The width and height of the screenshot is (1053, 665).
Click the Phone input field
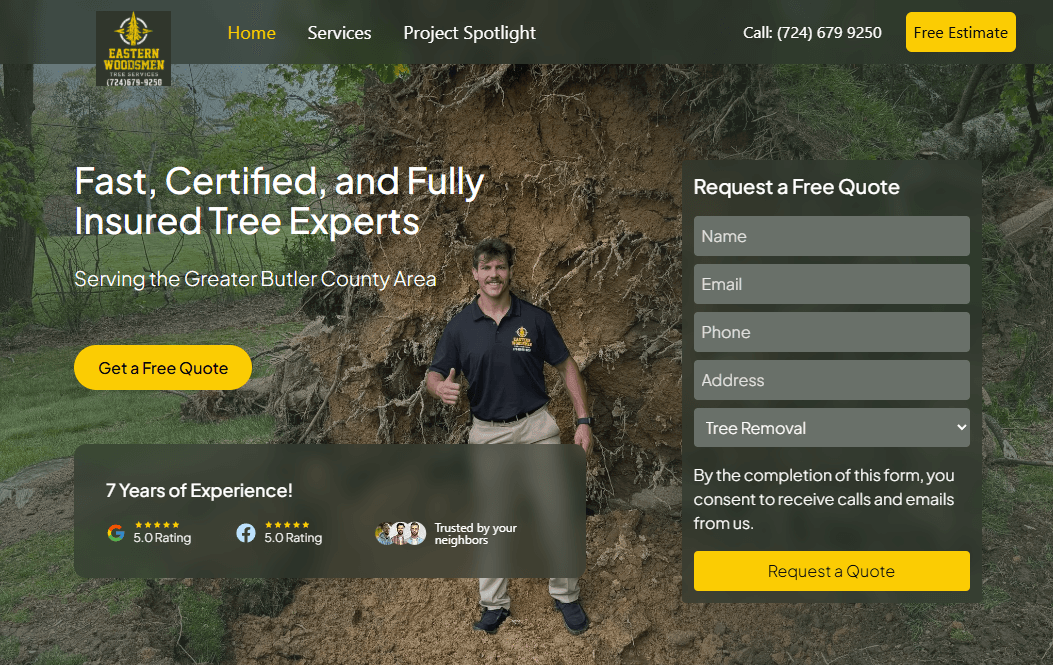(x=831, y=332)
